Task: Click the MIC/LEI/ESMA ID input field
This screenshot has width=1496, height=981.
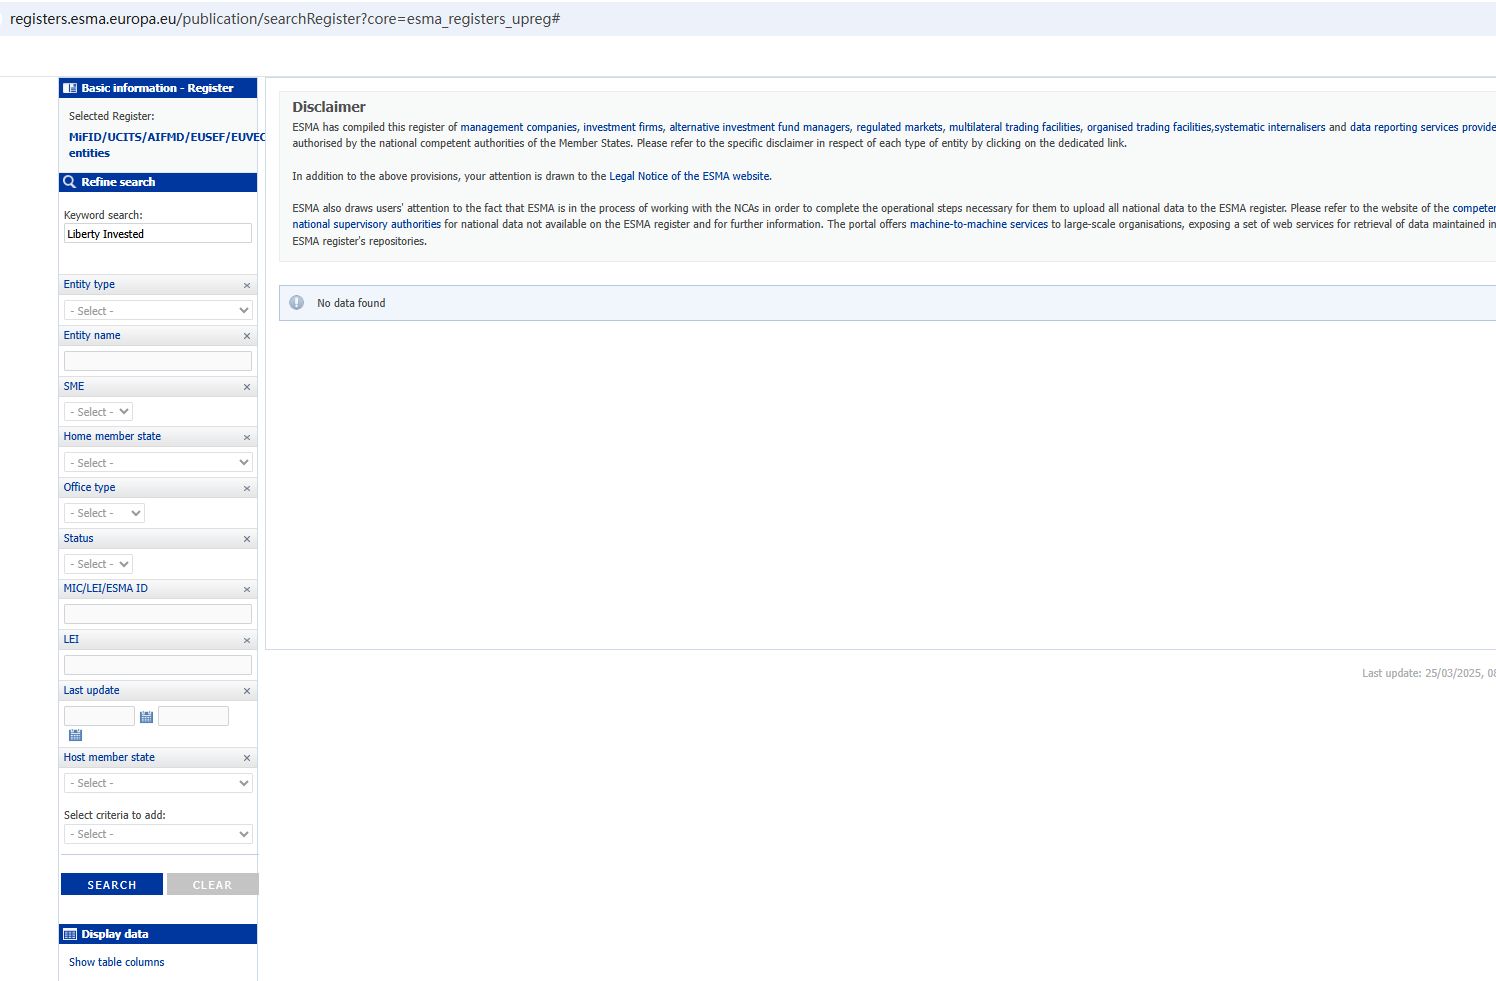Action: tap(158, 614)
